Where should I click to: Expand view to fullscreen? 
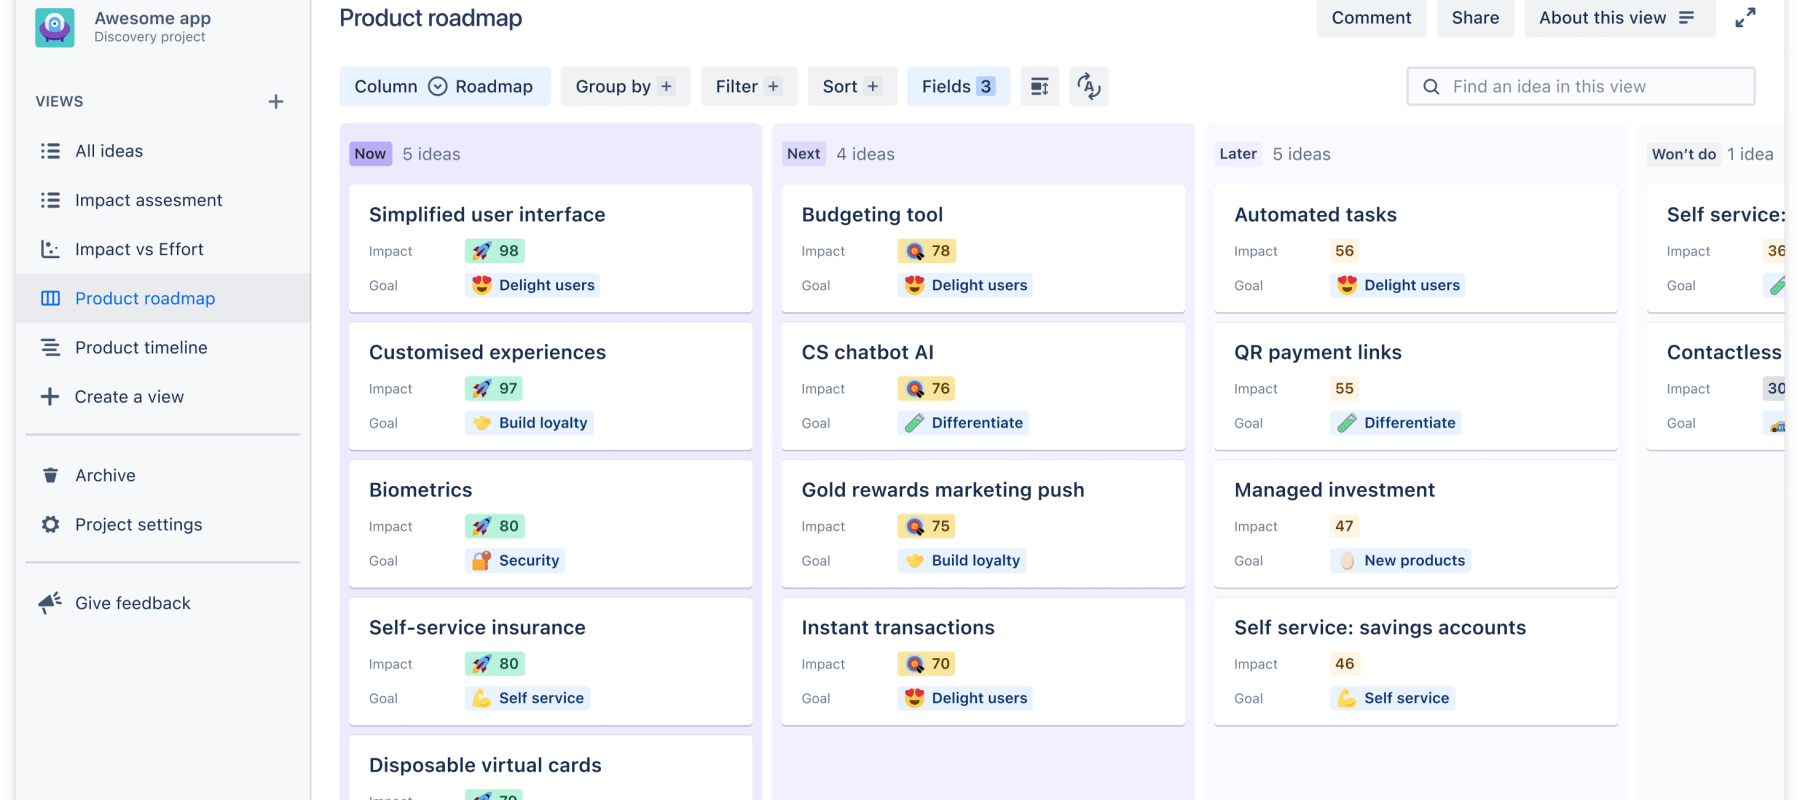(1745, 18)
